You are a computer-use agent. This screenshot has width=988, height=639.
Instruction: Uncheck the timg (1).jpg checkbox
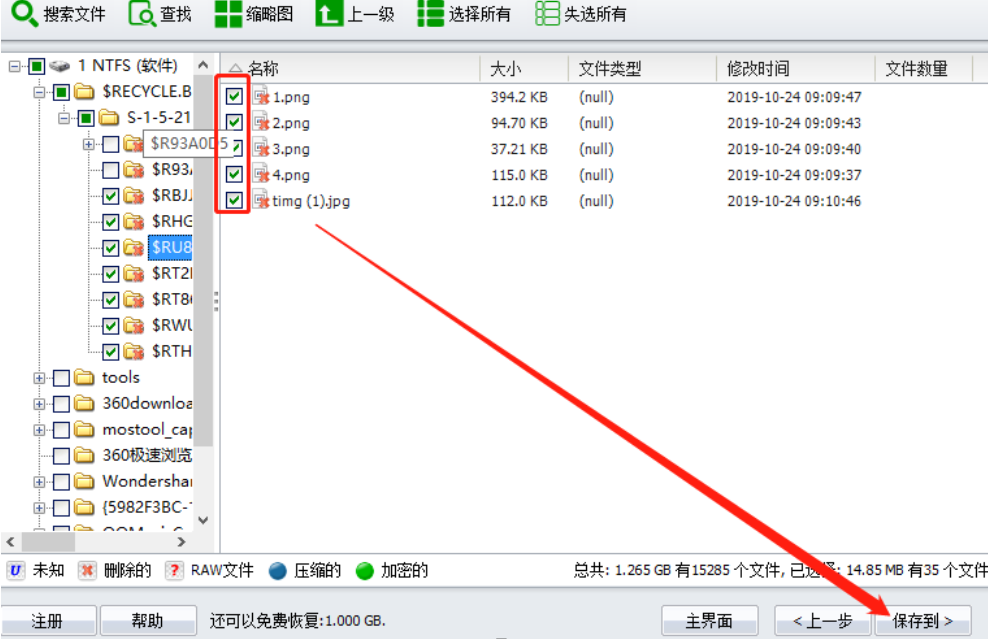234,200
